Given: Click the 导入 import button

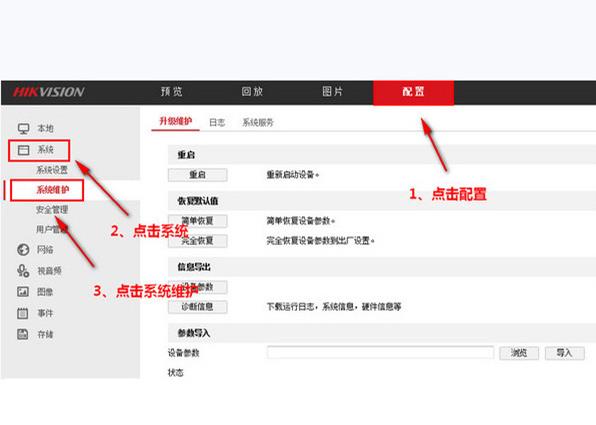Looking at the screenshot, I should (564, 353).
